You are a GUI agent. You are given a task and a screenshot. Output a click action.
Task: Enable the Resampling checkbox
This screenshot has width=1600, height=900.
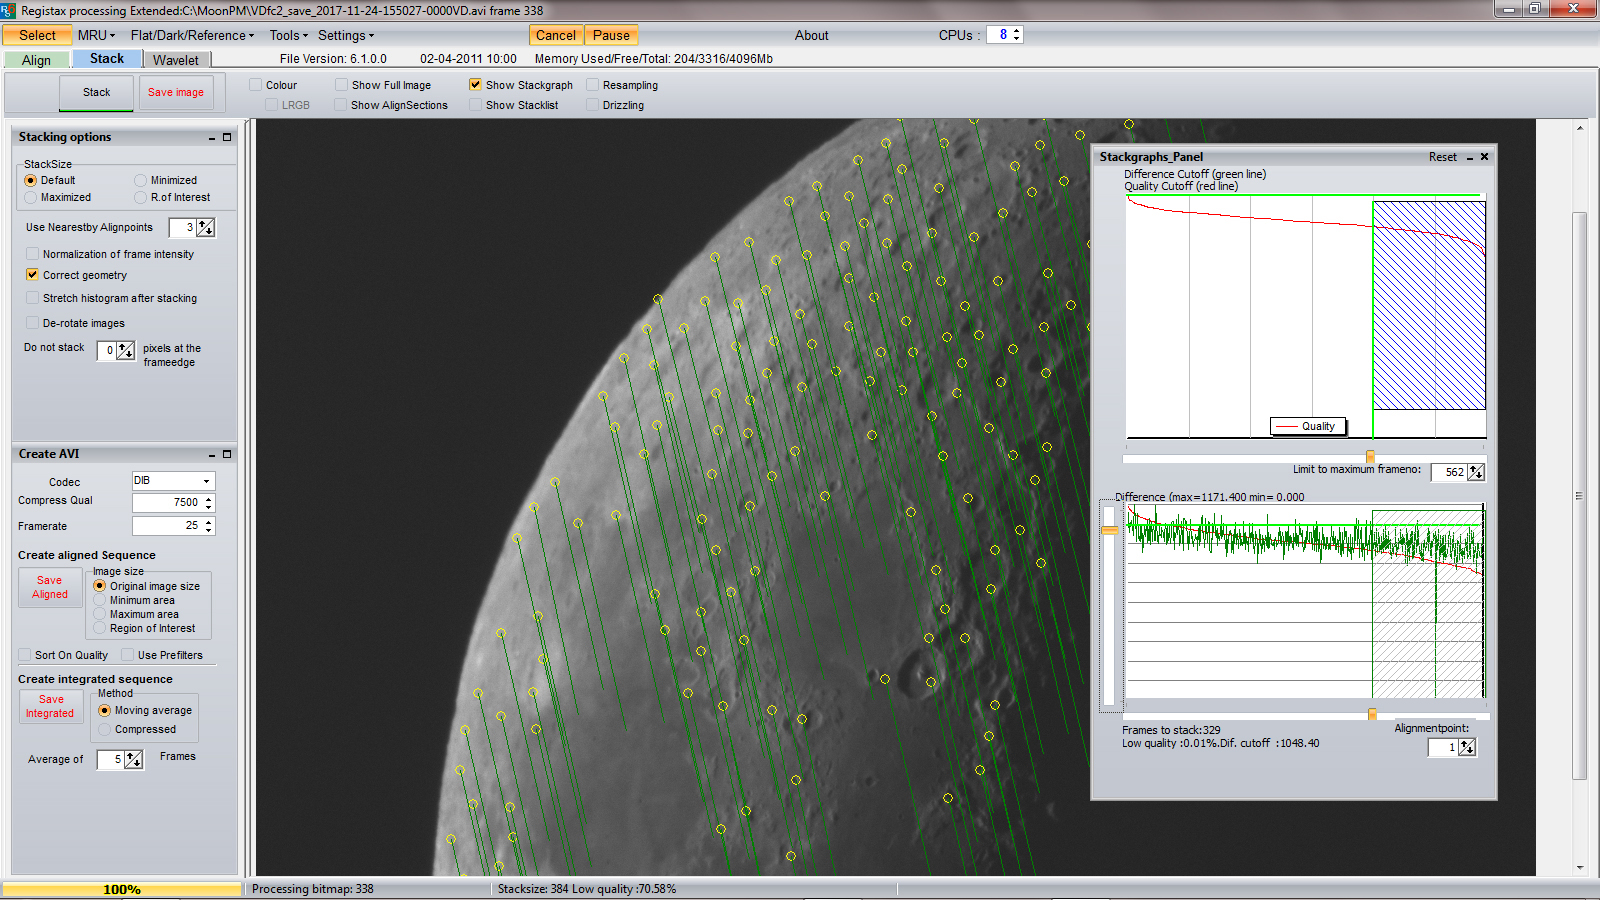593,85
